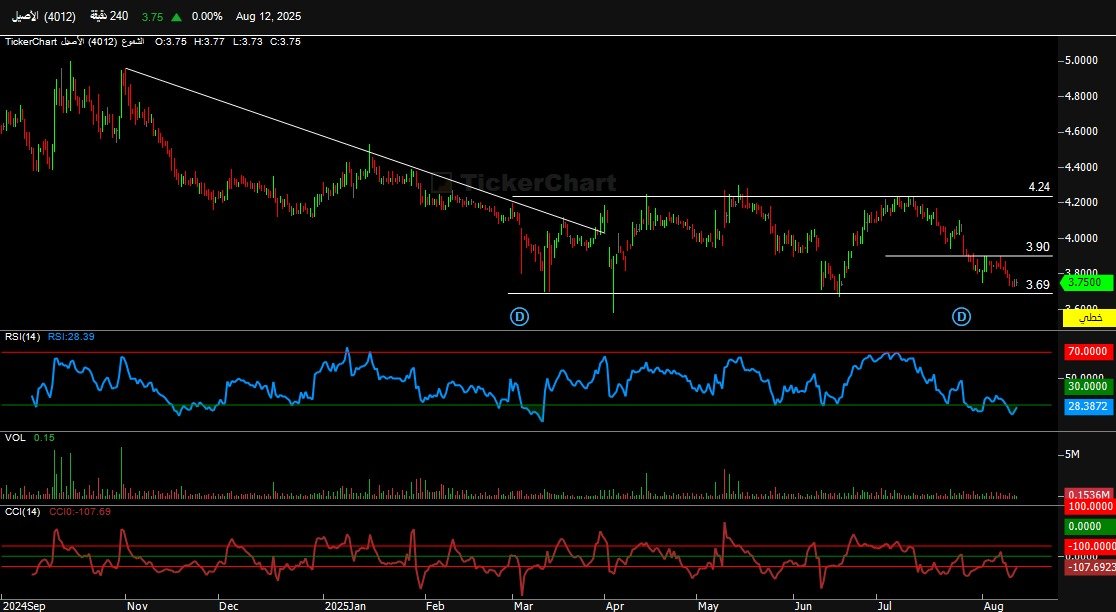
Task: Click the Mar label on time axis
Action: [523, 606]
